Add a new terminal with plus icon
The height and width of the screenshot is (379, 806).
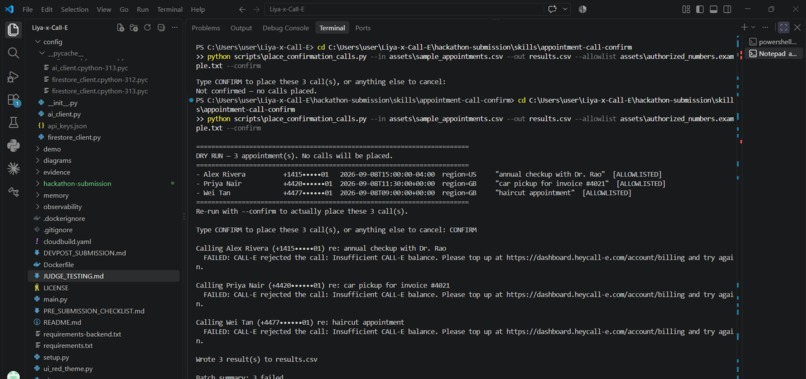(x=744, y=27)
